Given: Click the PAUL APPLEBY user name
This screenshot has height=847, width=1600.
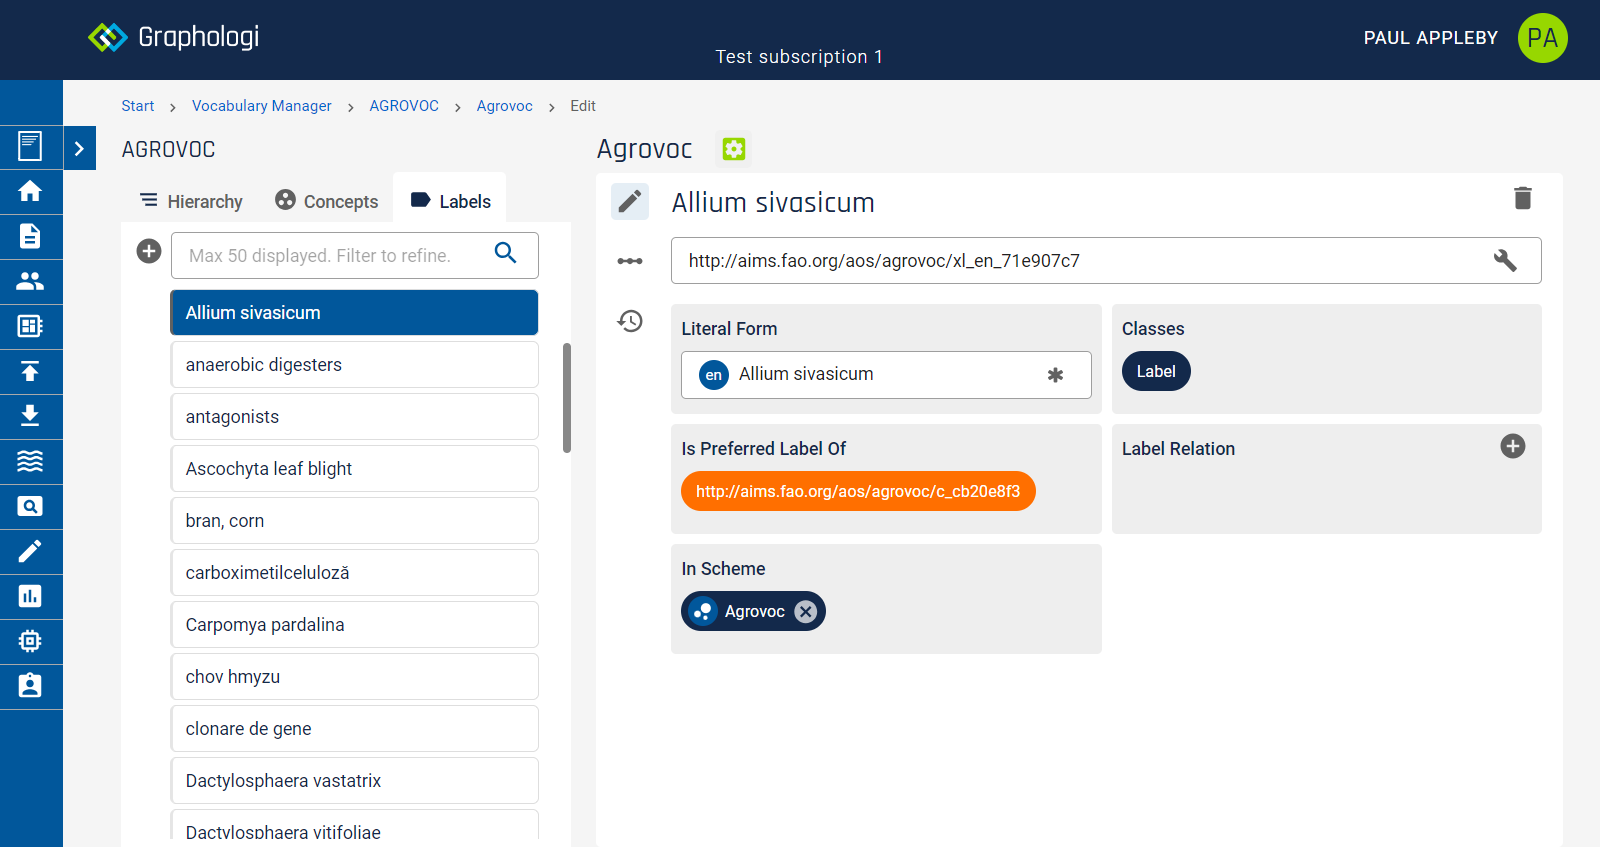Looking at the screenshot, I should pos(1431,38).
